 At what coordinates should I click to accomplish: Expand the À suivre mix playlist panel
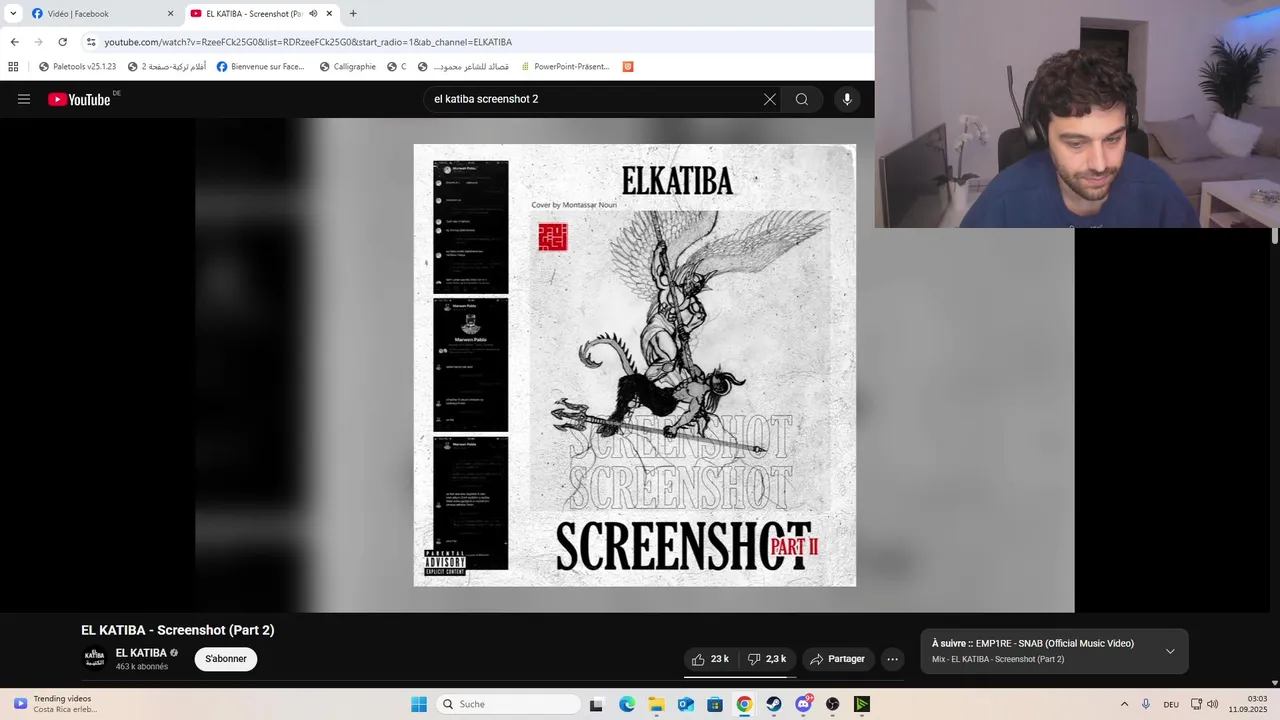[1170, 651]
